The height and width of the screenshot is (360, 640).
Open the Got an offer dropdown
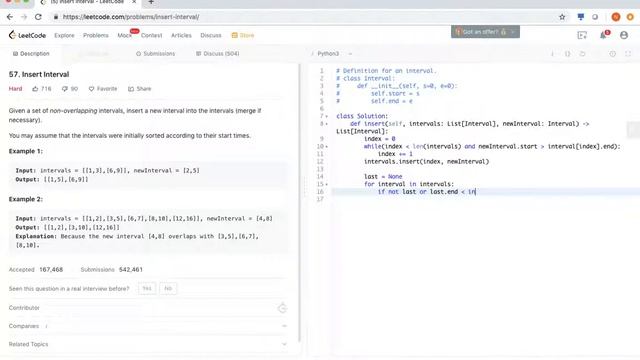click(485, 32)
